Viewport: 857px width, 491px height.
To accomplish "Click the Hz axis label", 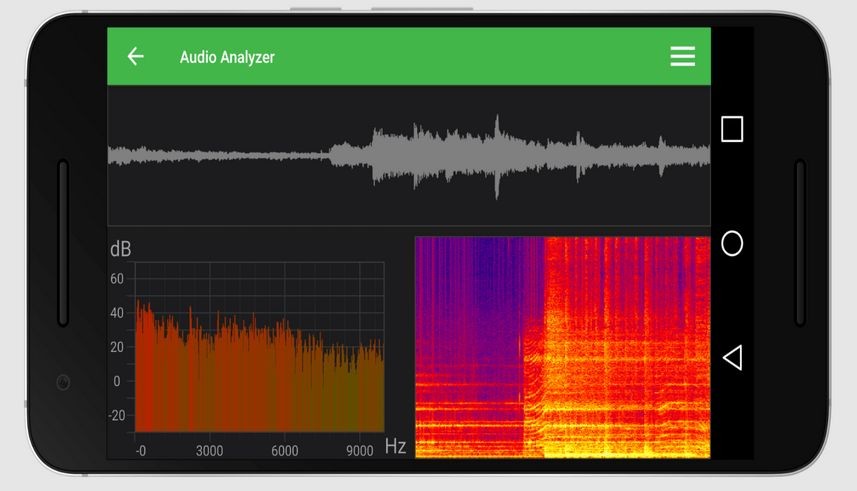I will coord(395,446).
